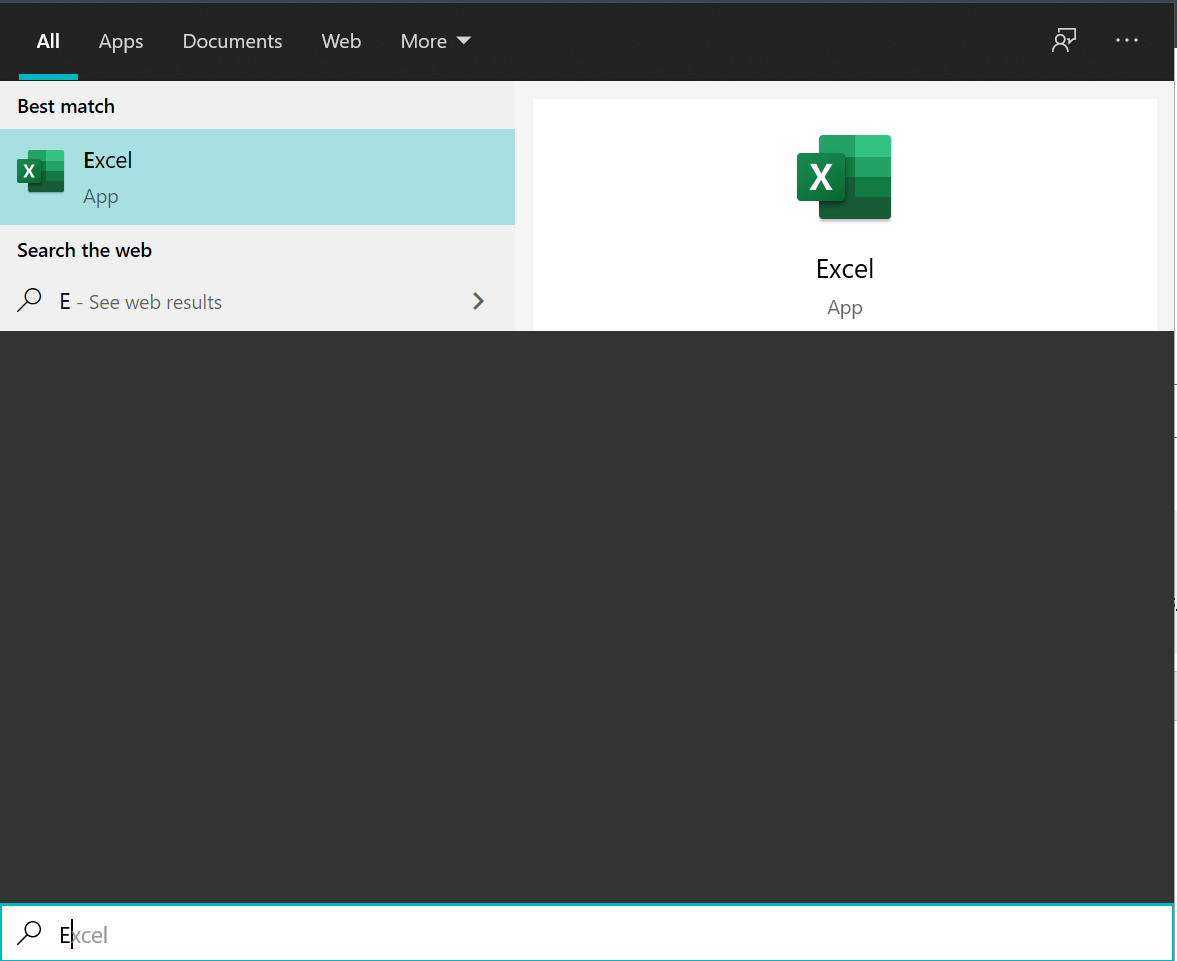The height and width of the screenshot is (961, 1177).
Task: Click the feedback person icon in header
Action: click(1064, 41)
